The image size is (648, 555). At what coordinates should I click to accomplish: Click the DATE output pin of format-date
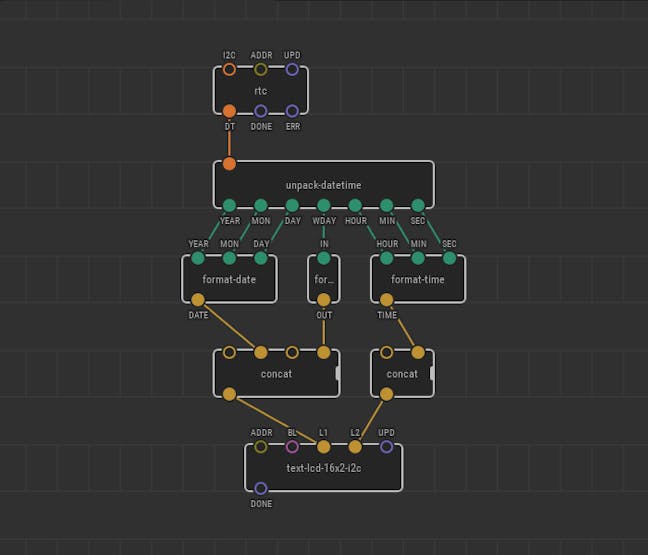198,300
